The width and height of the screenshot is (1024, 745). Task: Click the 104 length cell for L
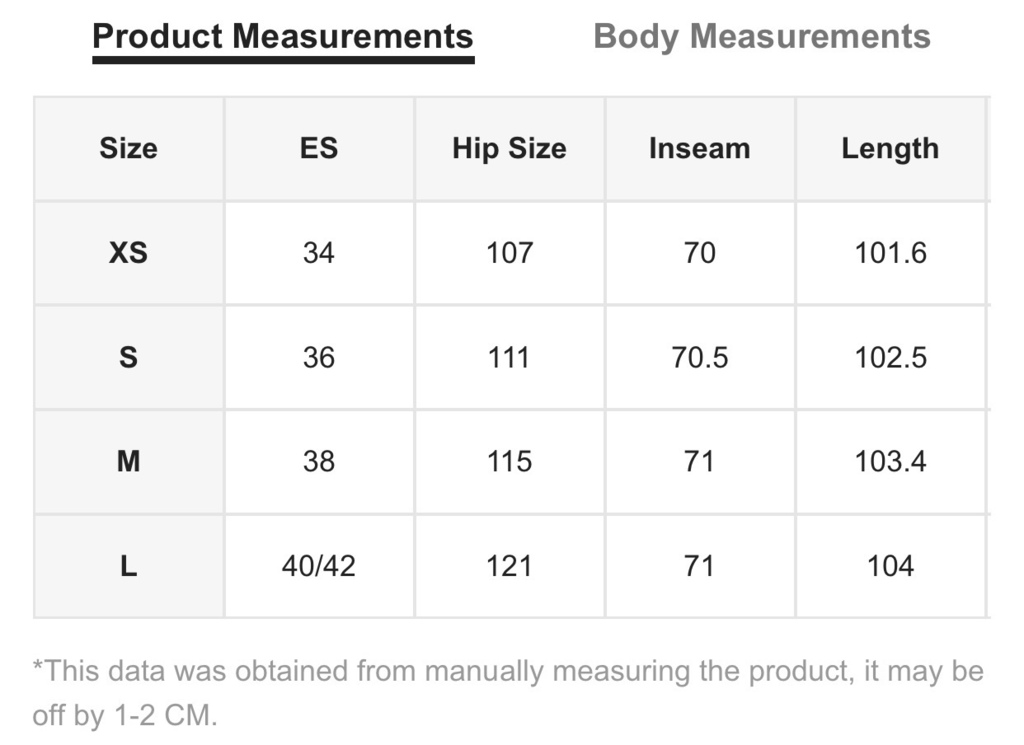(x=890, y=565)
